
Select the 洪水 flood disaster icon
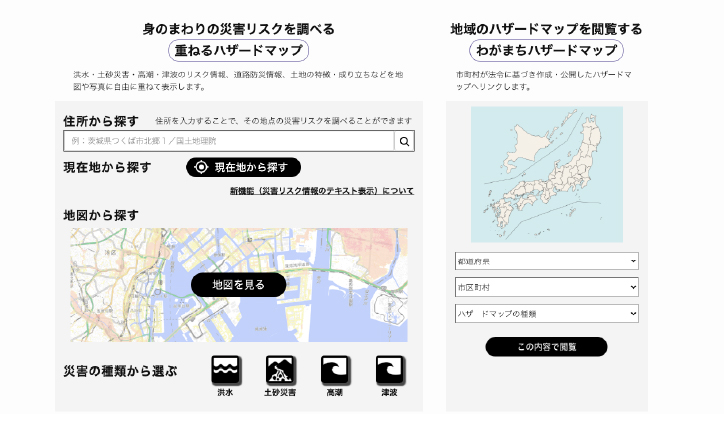coord(225,370)
